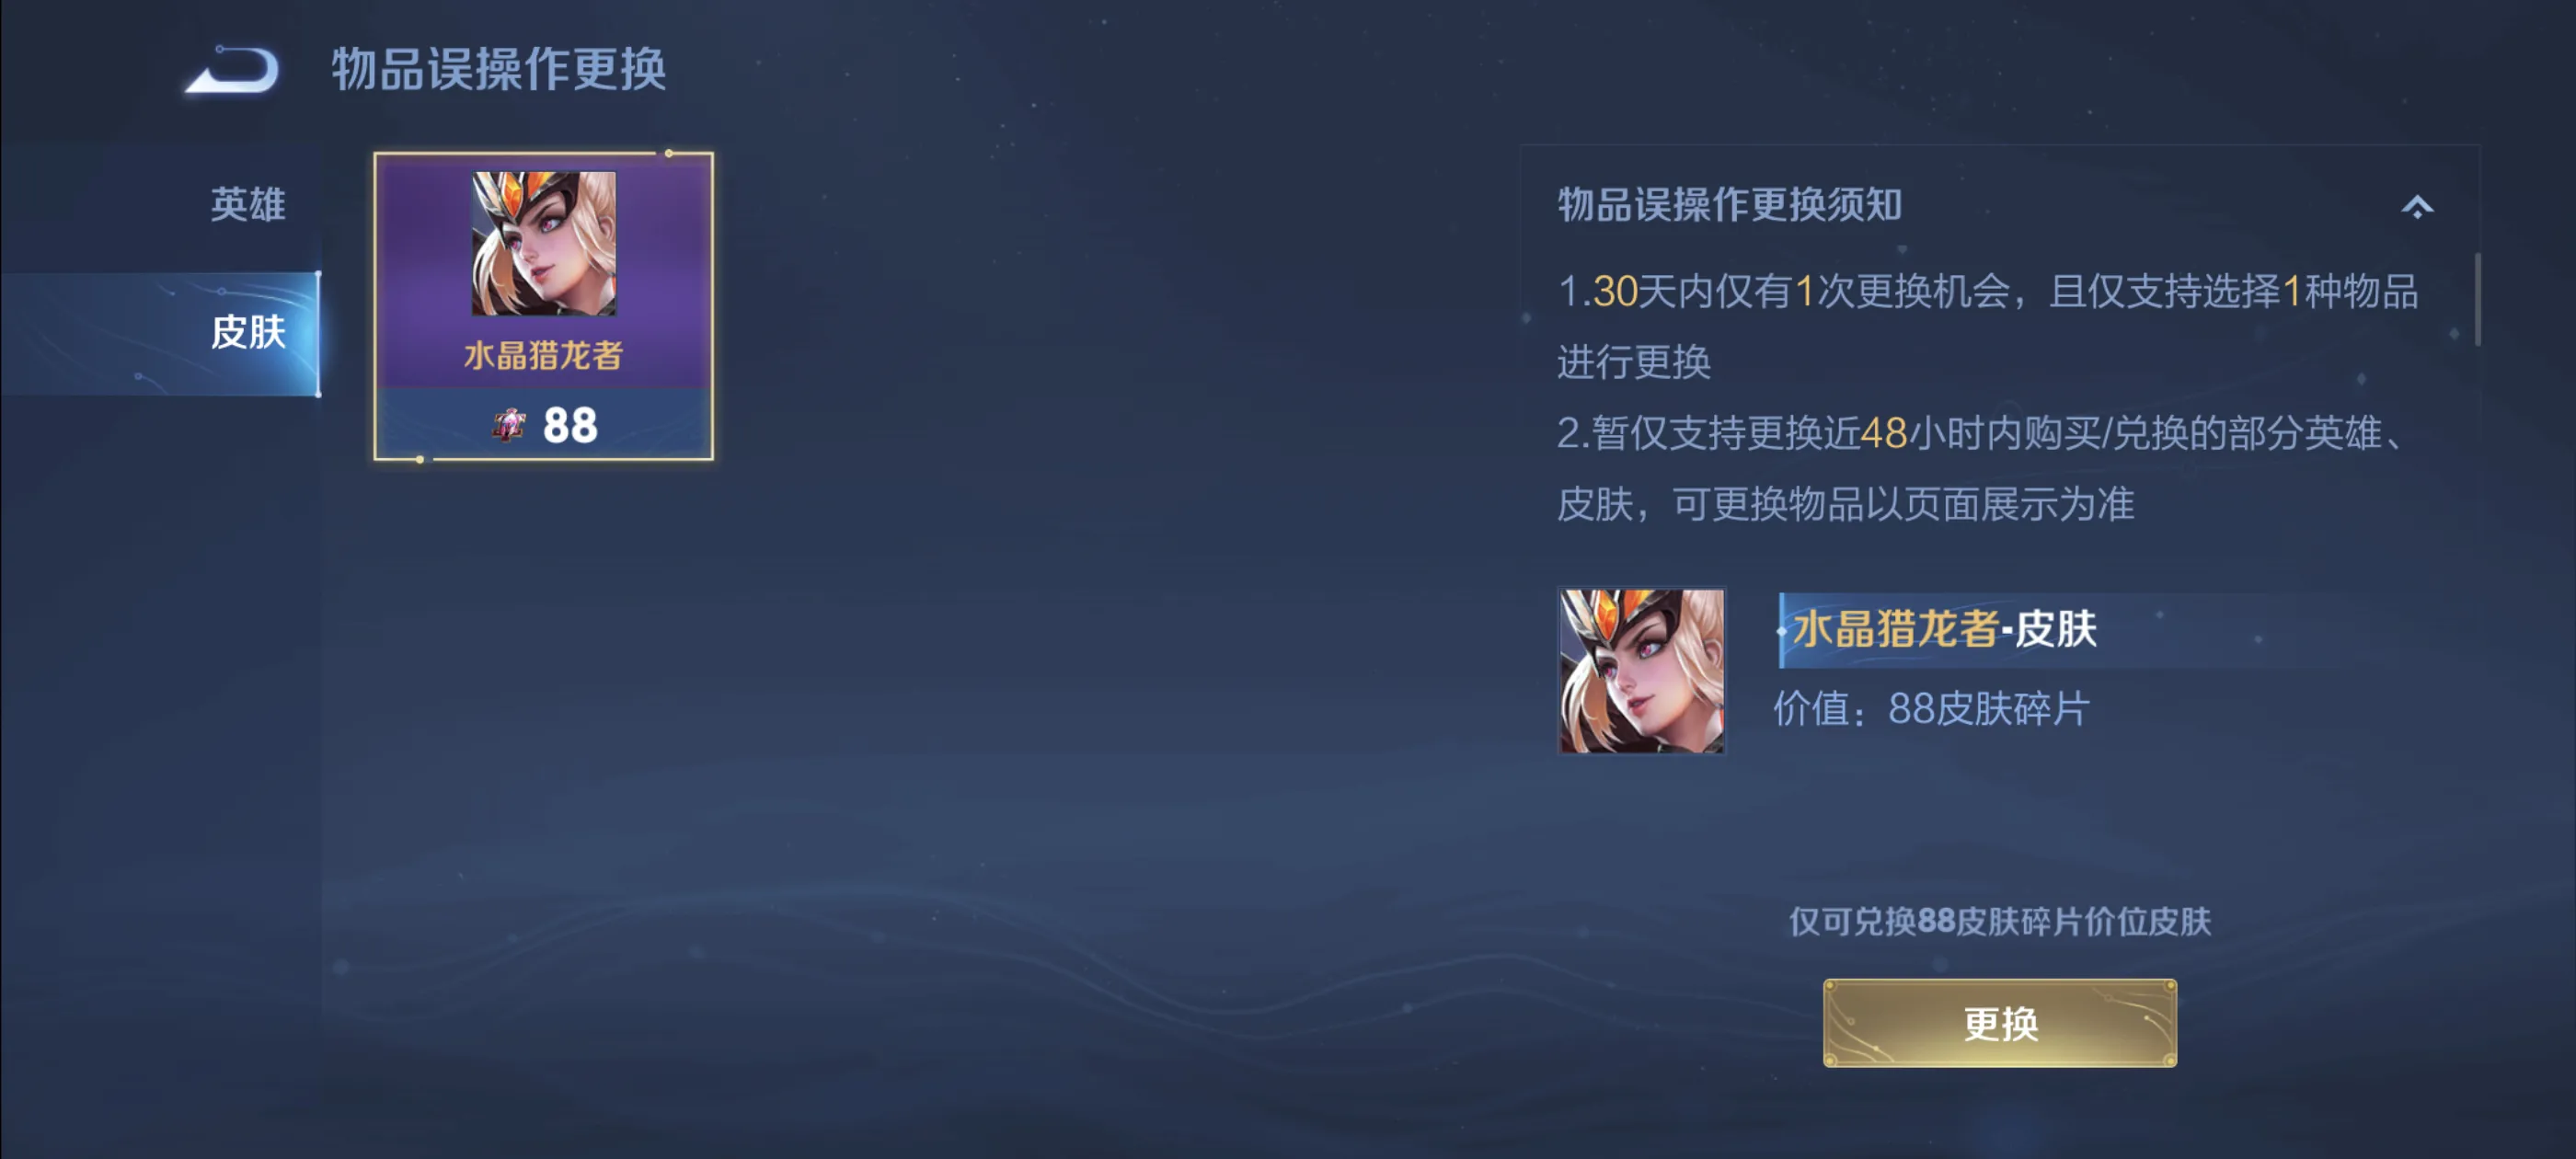This screenshot has height=1159, width=2576.
Task: Click the skin fragment currency icon
Action: point(509,425)
